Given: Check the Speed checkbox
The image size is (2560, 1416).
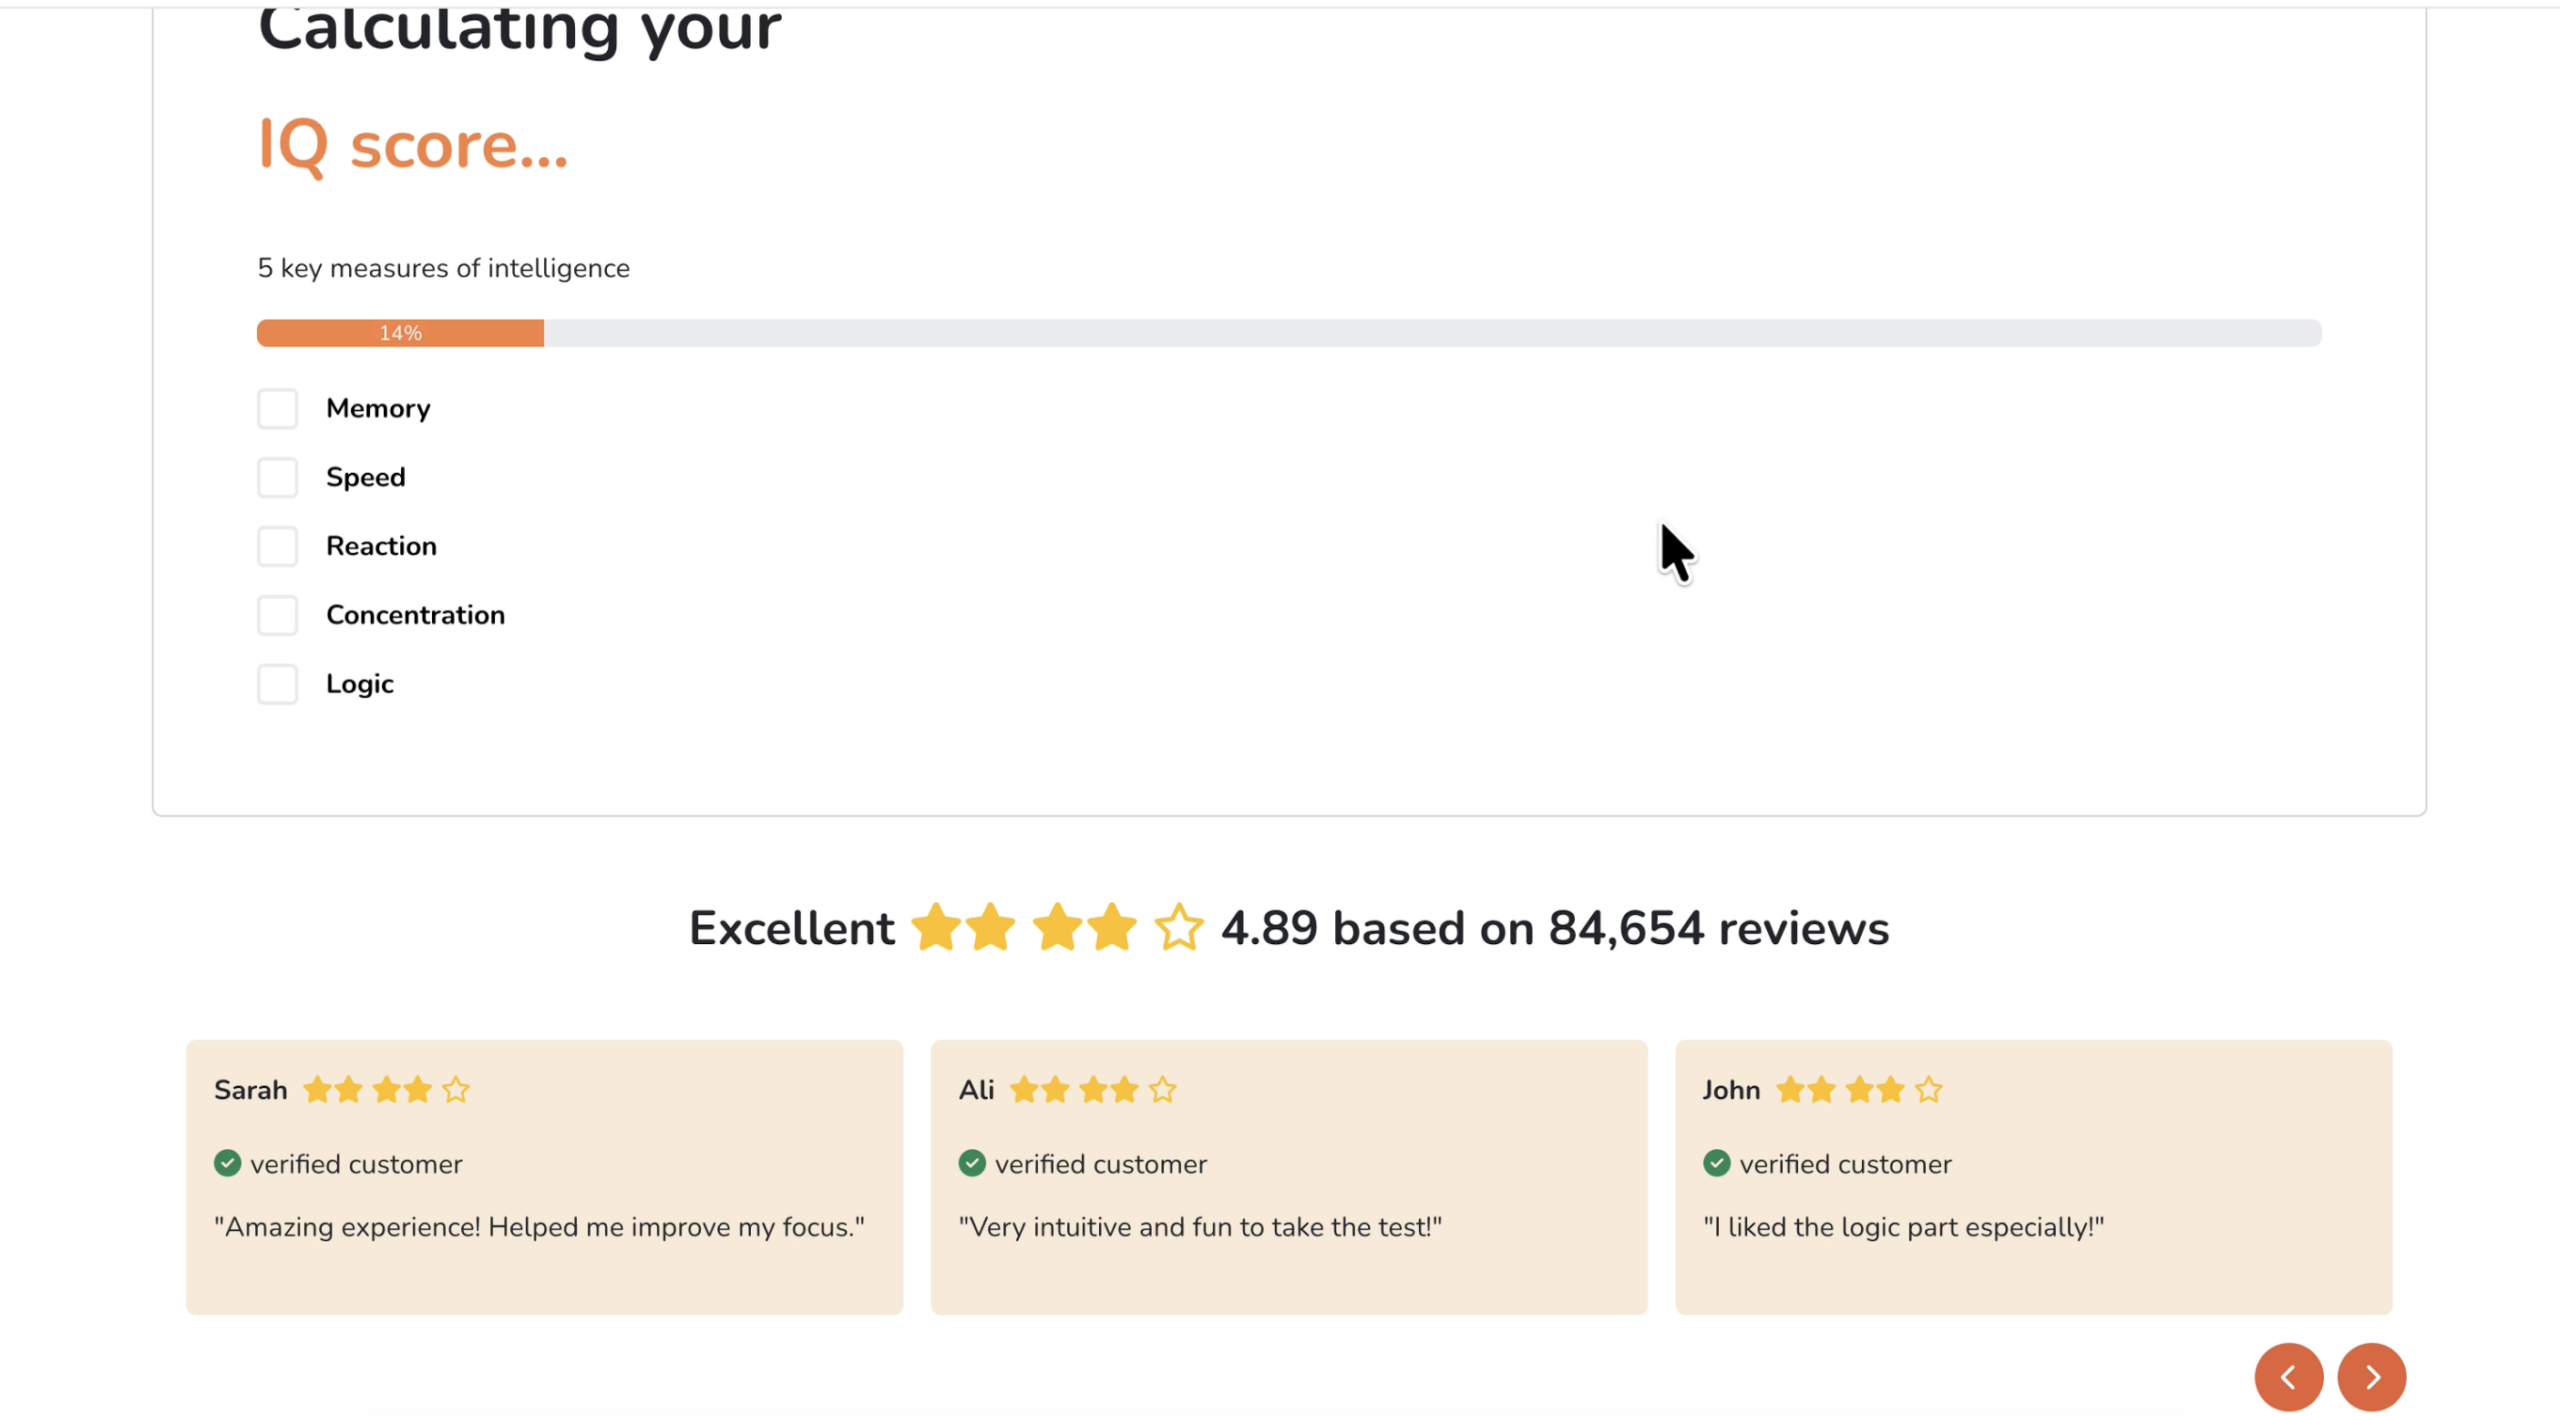Looking at the screenshot, I should 277,477.
